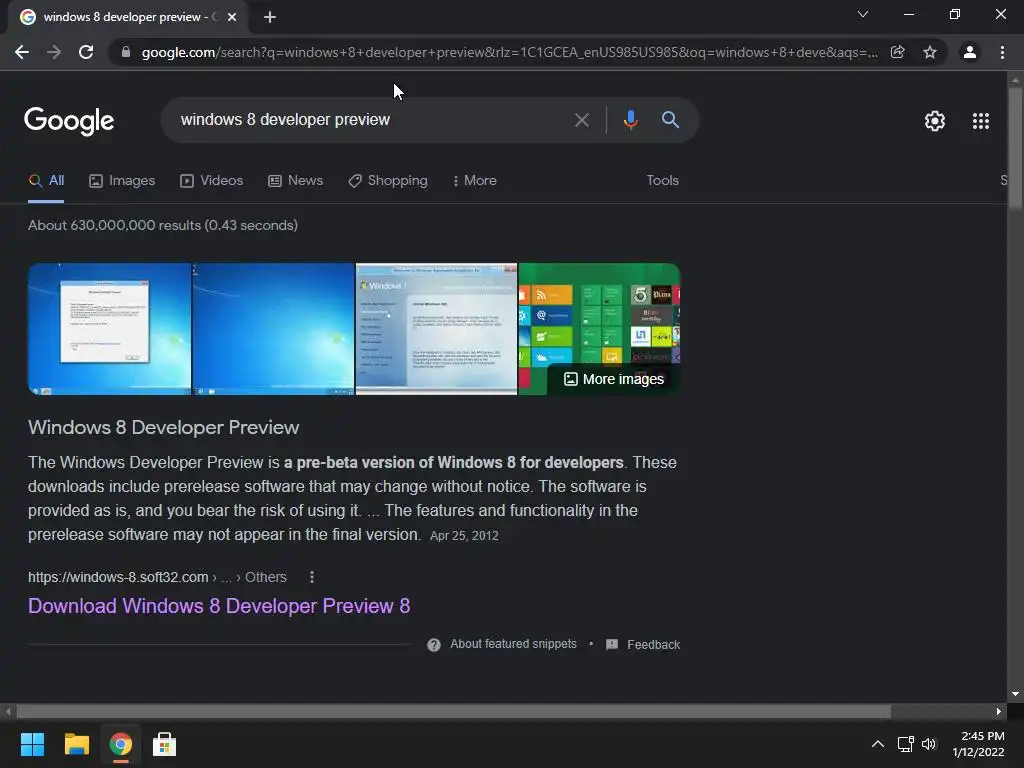Open the Google apps grid
The height and width of the screenshot is (768, 1024).
[x=981, y=121]
